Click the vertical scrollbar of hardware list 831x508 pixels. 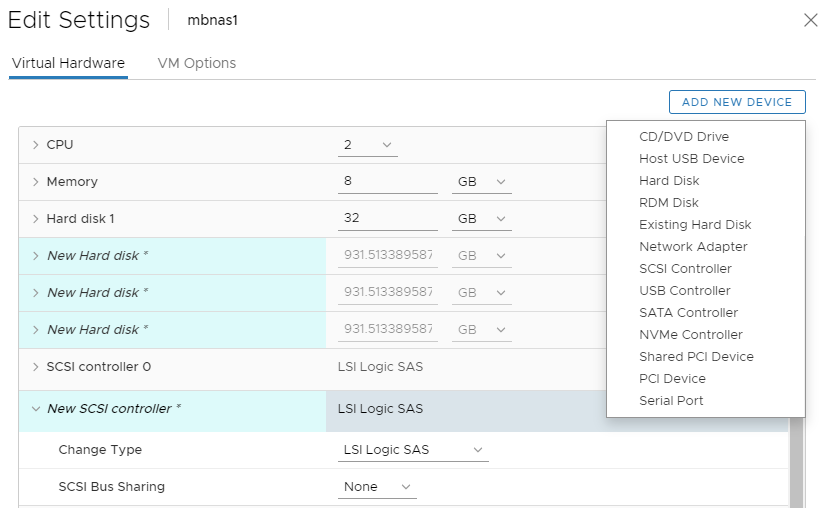click(x=797, y=462)
